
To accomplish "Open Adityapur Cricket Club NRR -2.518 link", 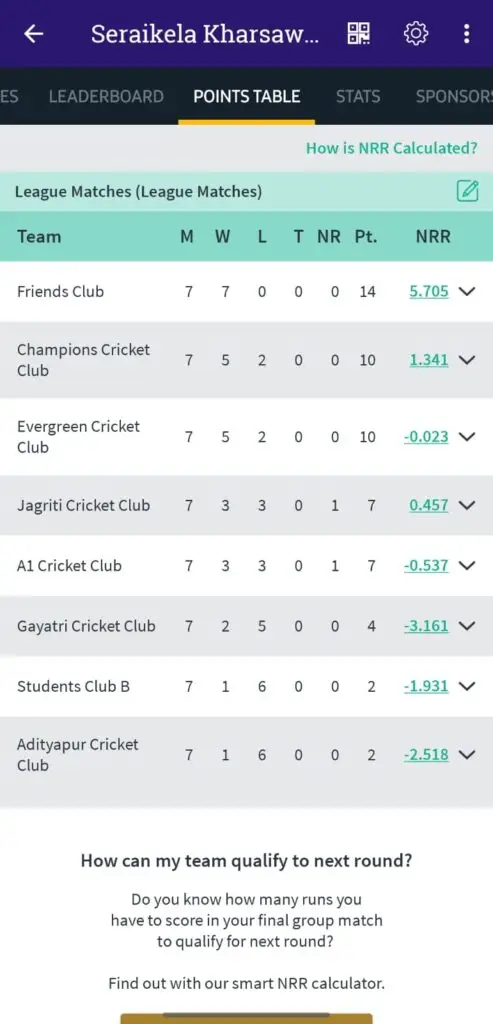I will click(x=426, y=755).
